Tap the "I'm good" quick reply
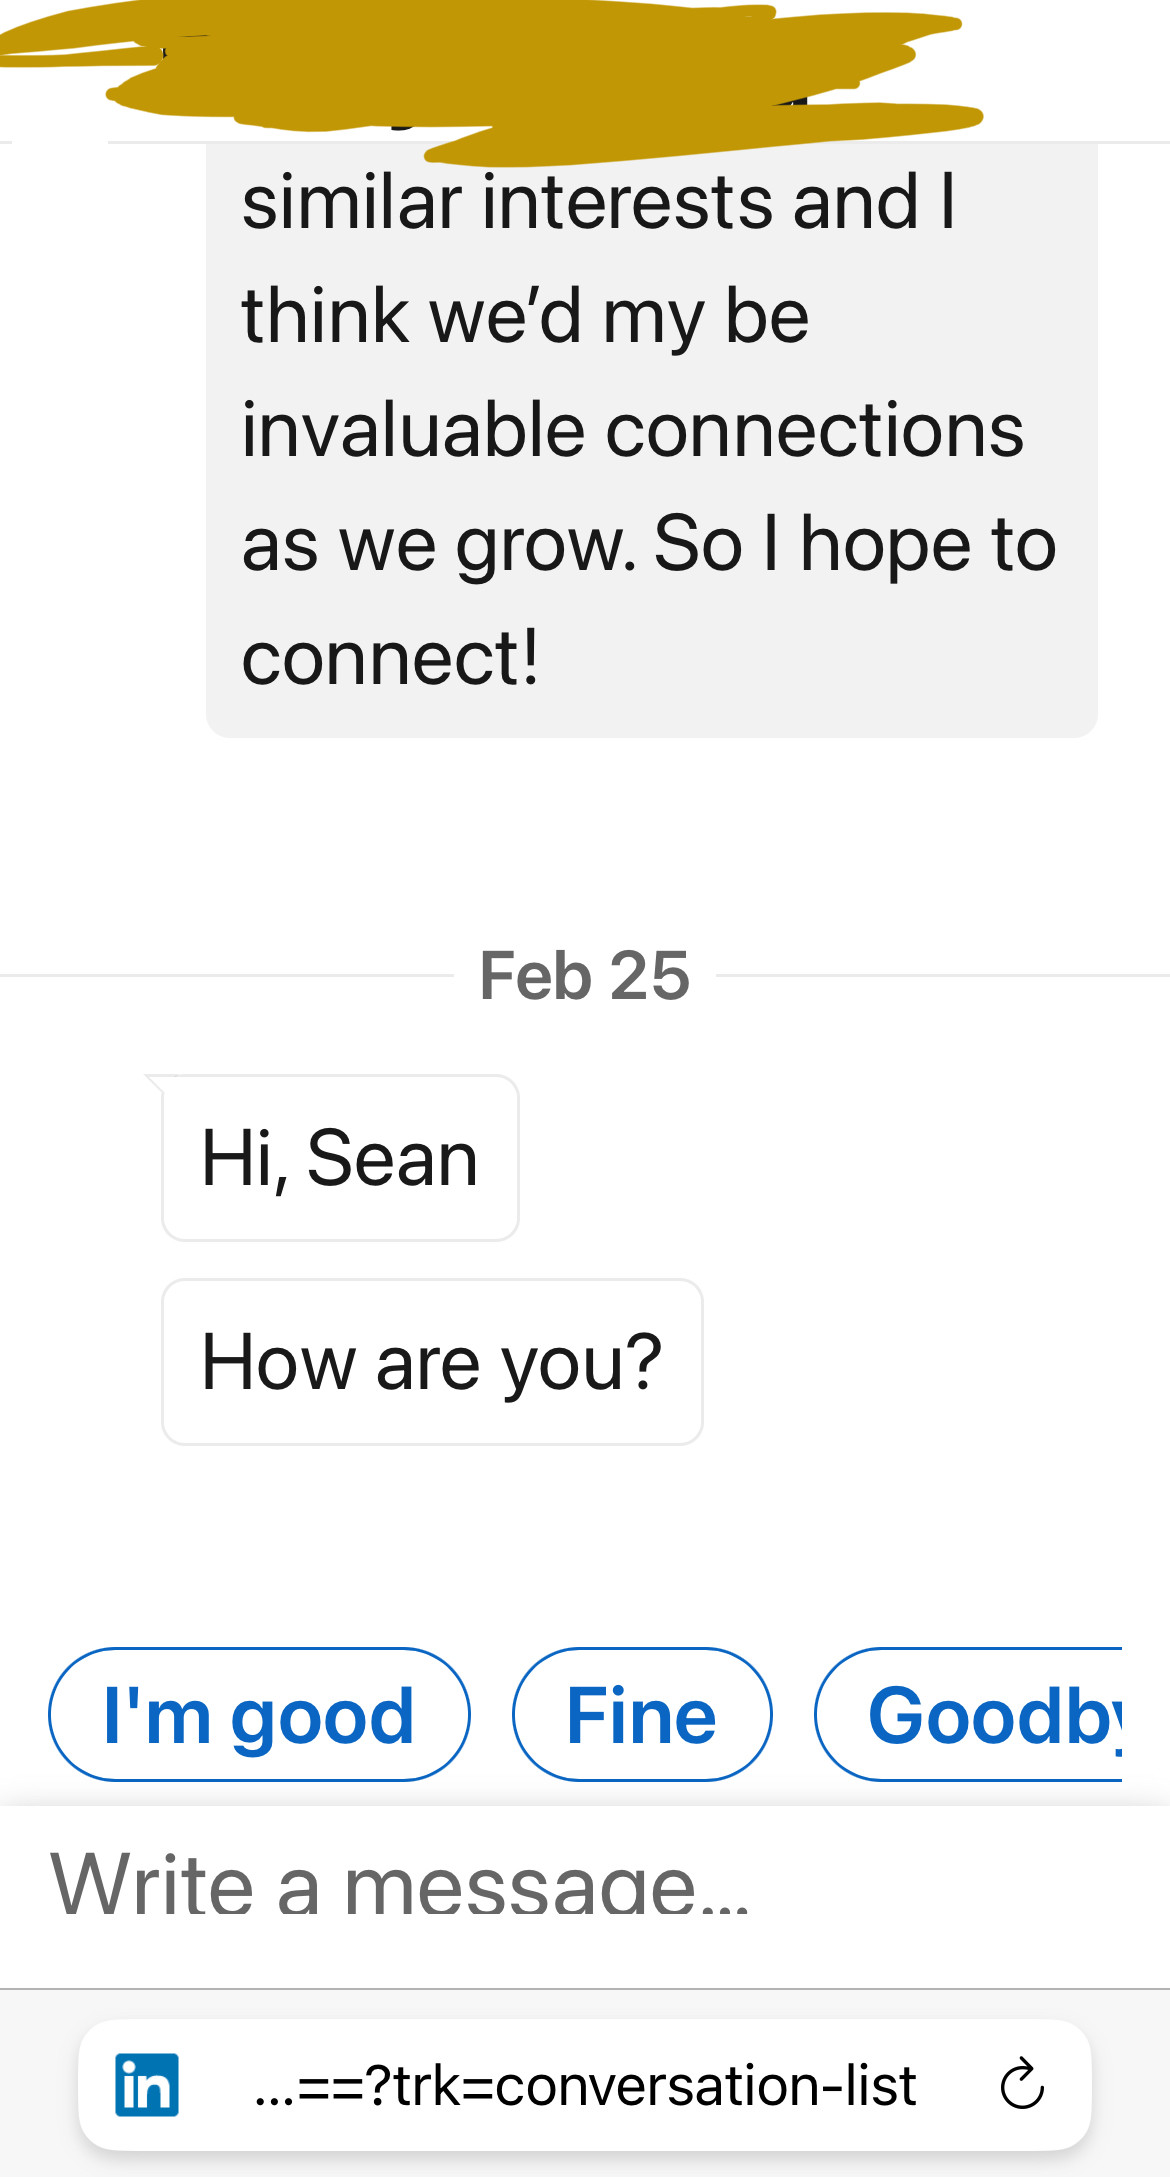Viewport: 1170px width, 2177px height. click(x=258, y=1715)
